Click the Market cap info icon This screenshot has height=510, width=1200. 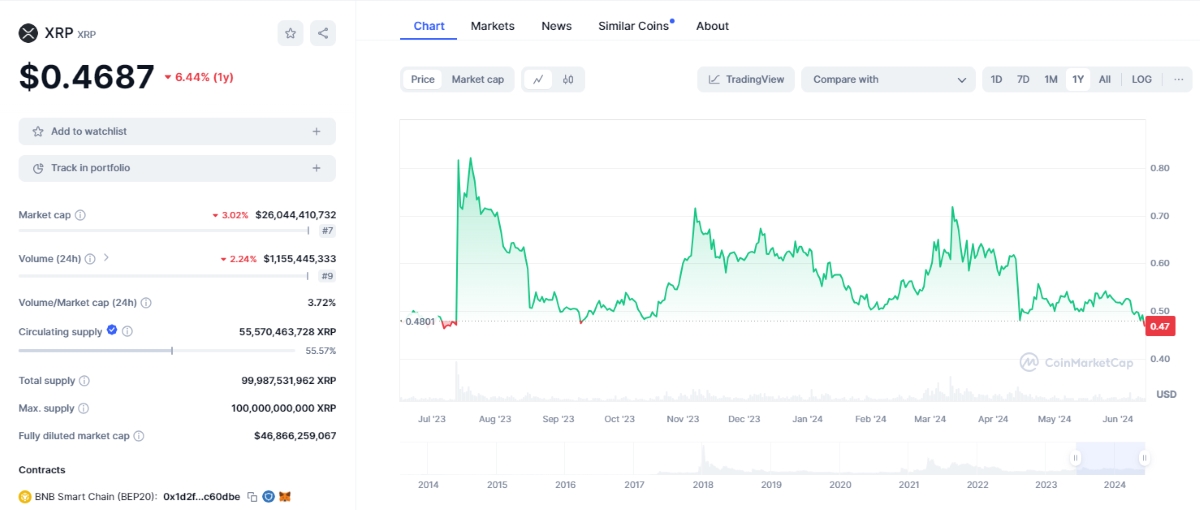point(80,215)
